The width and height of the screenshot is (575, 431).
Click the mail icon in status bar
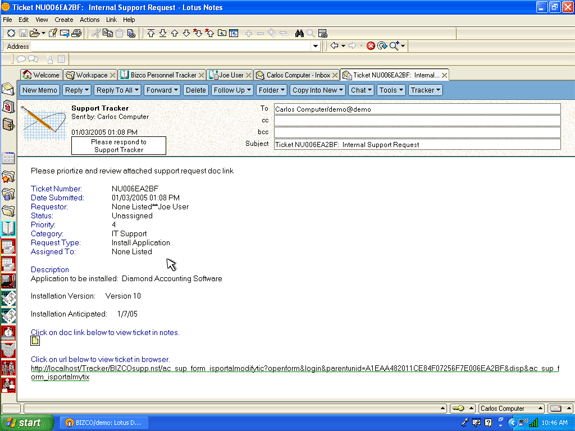(x=556, y=408)
